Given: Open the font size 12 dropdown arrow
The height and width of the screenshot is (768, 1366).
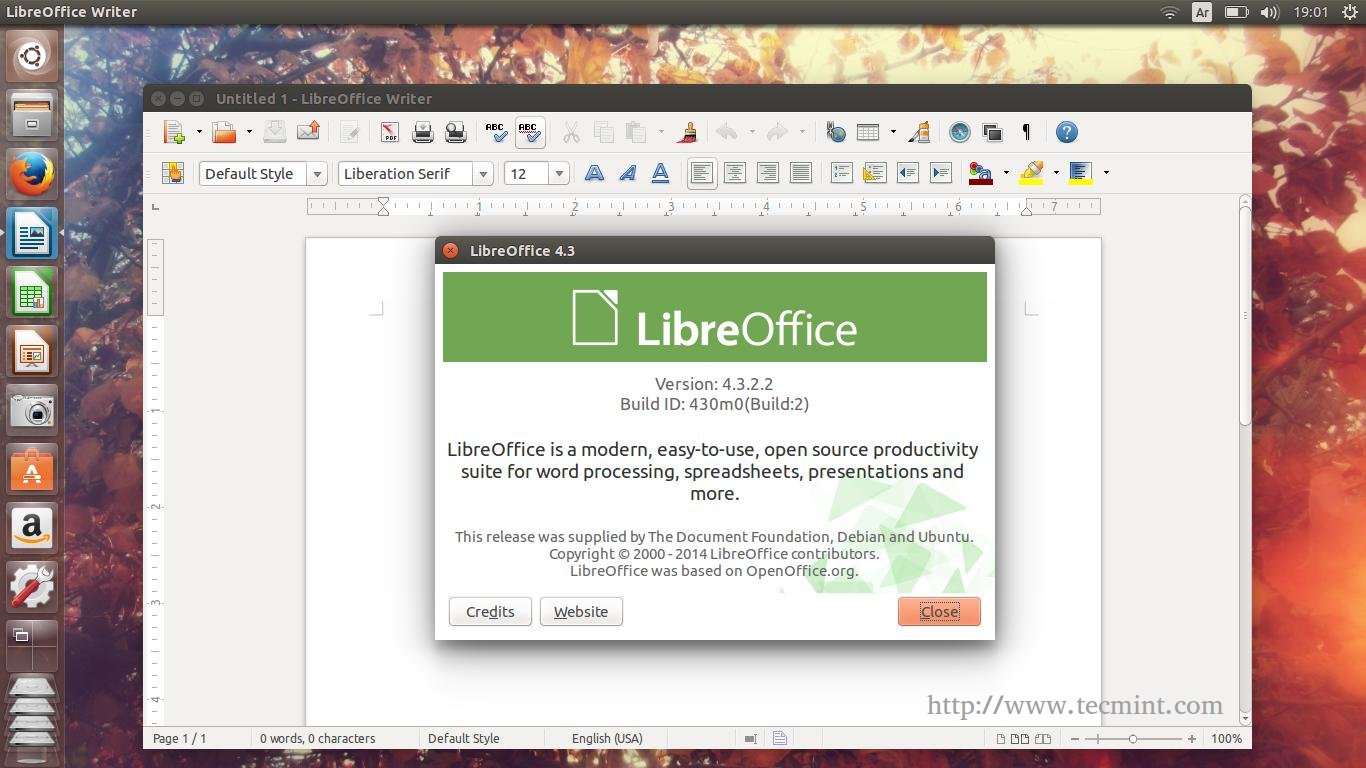Looking at the screenshot, I should pos(559,173).
